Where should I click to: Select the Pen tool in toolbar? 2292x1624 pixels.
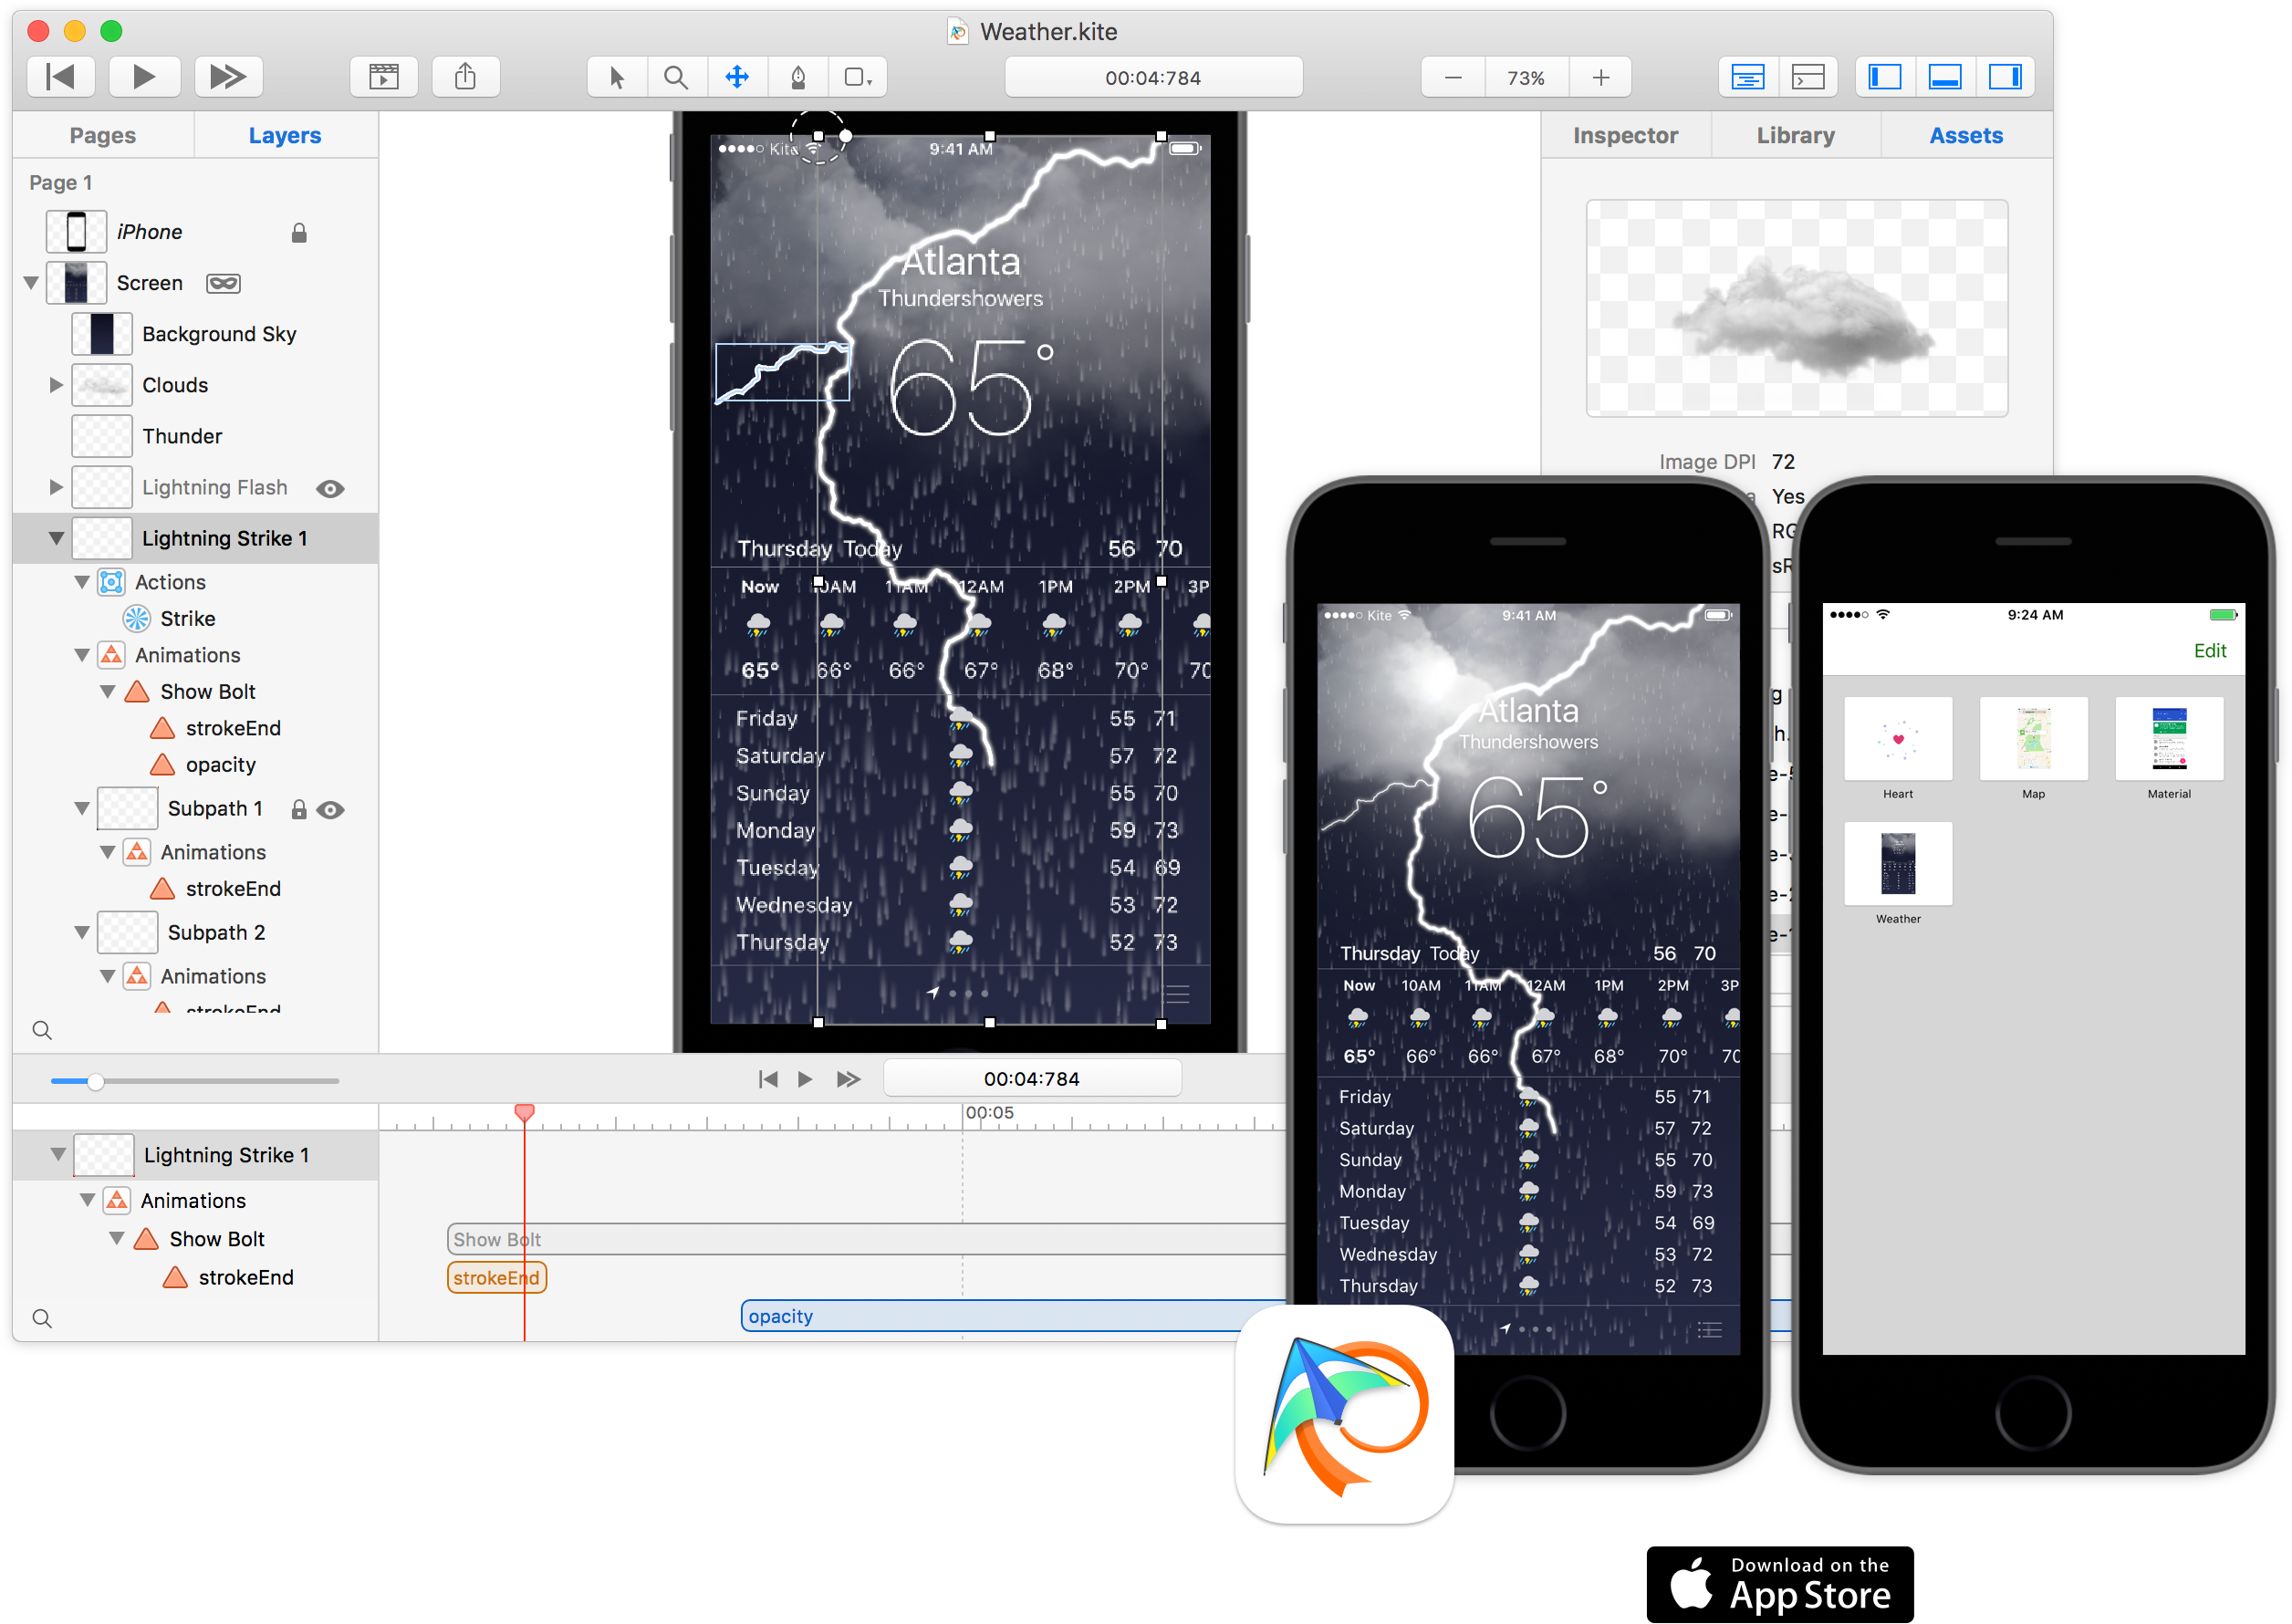click(797, 77)
